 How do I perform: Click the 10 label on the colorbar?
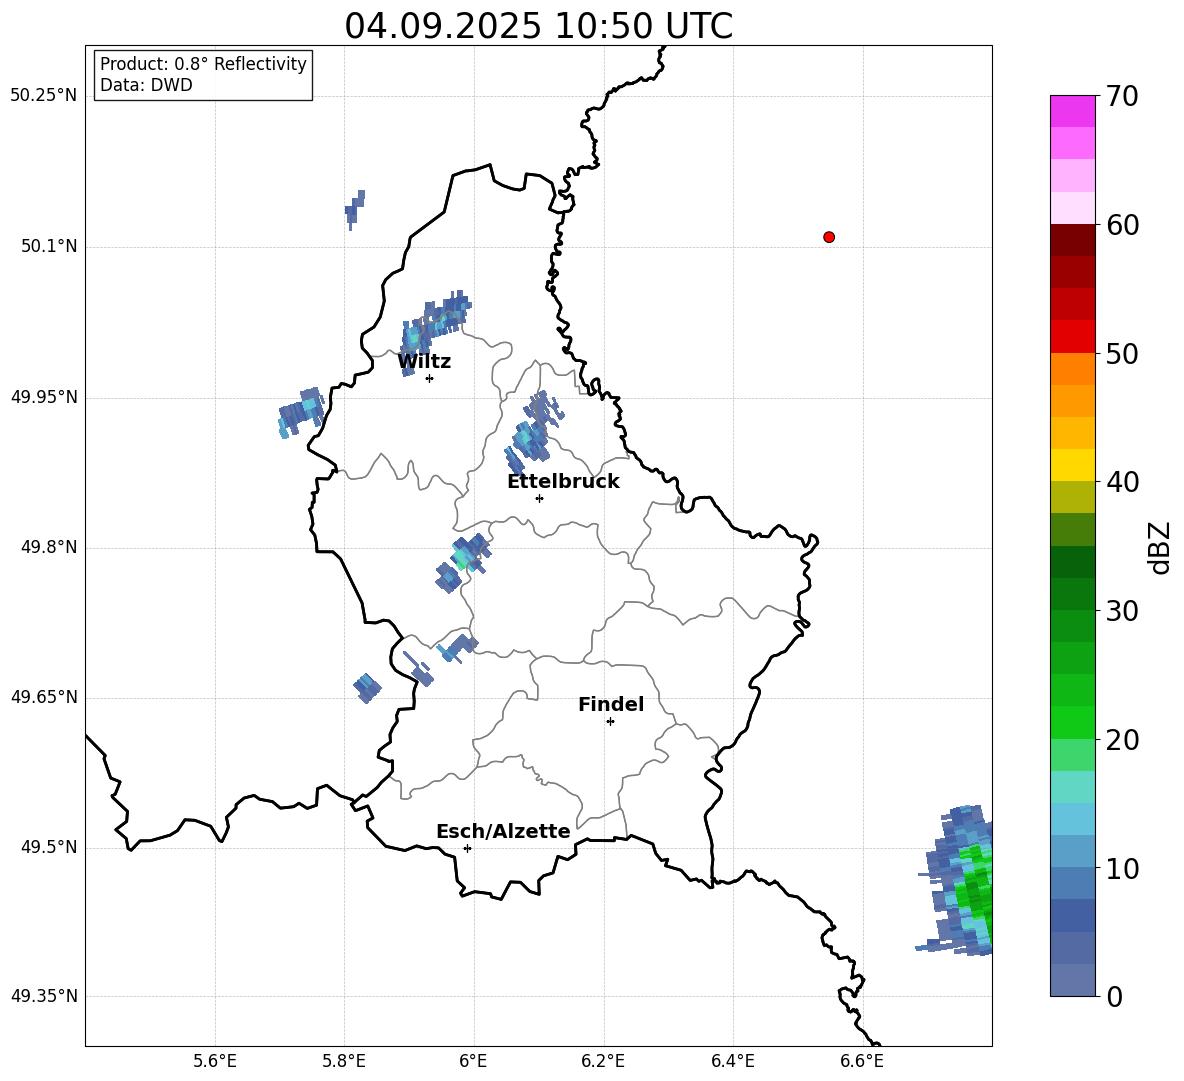click(x=1122, y=868)
